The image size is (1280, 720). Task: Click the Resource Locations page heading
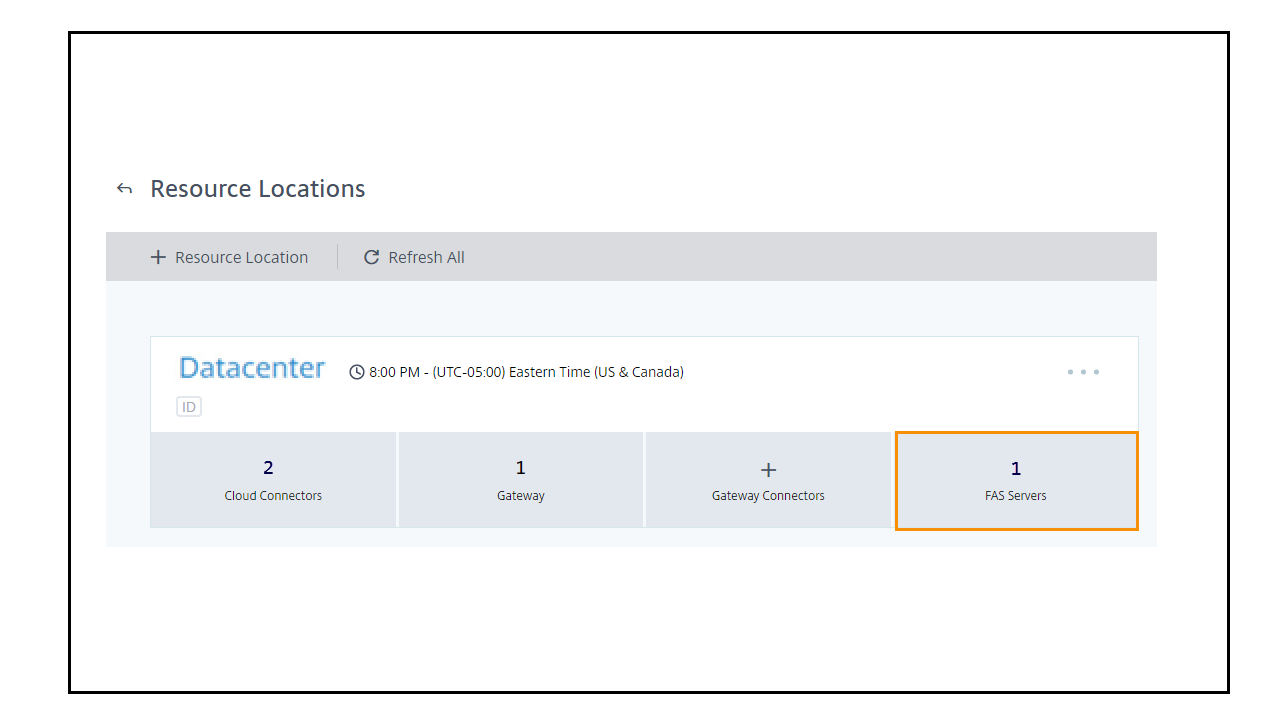[x=258, y=189]
